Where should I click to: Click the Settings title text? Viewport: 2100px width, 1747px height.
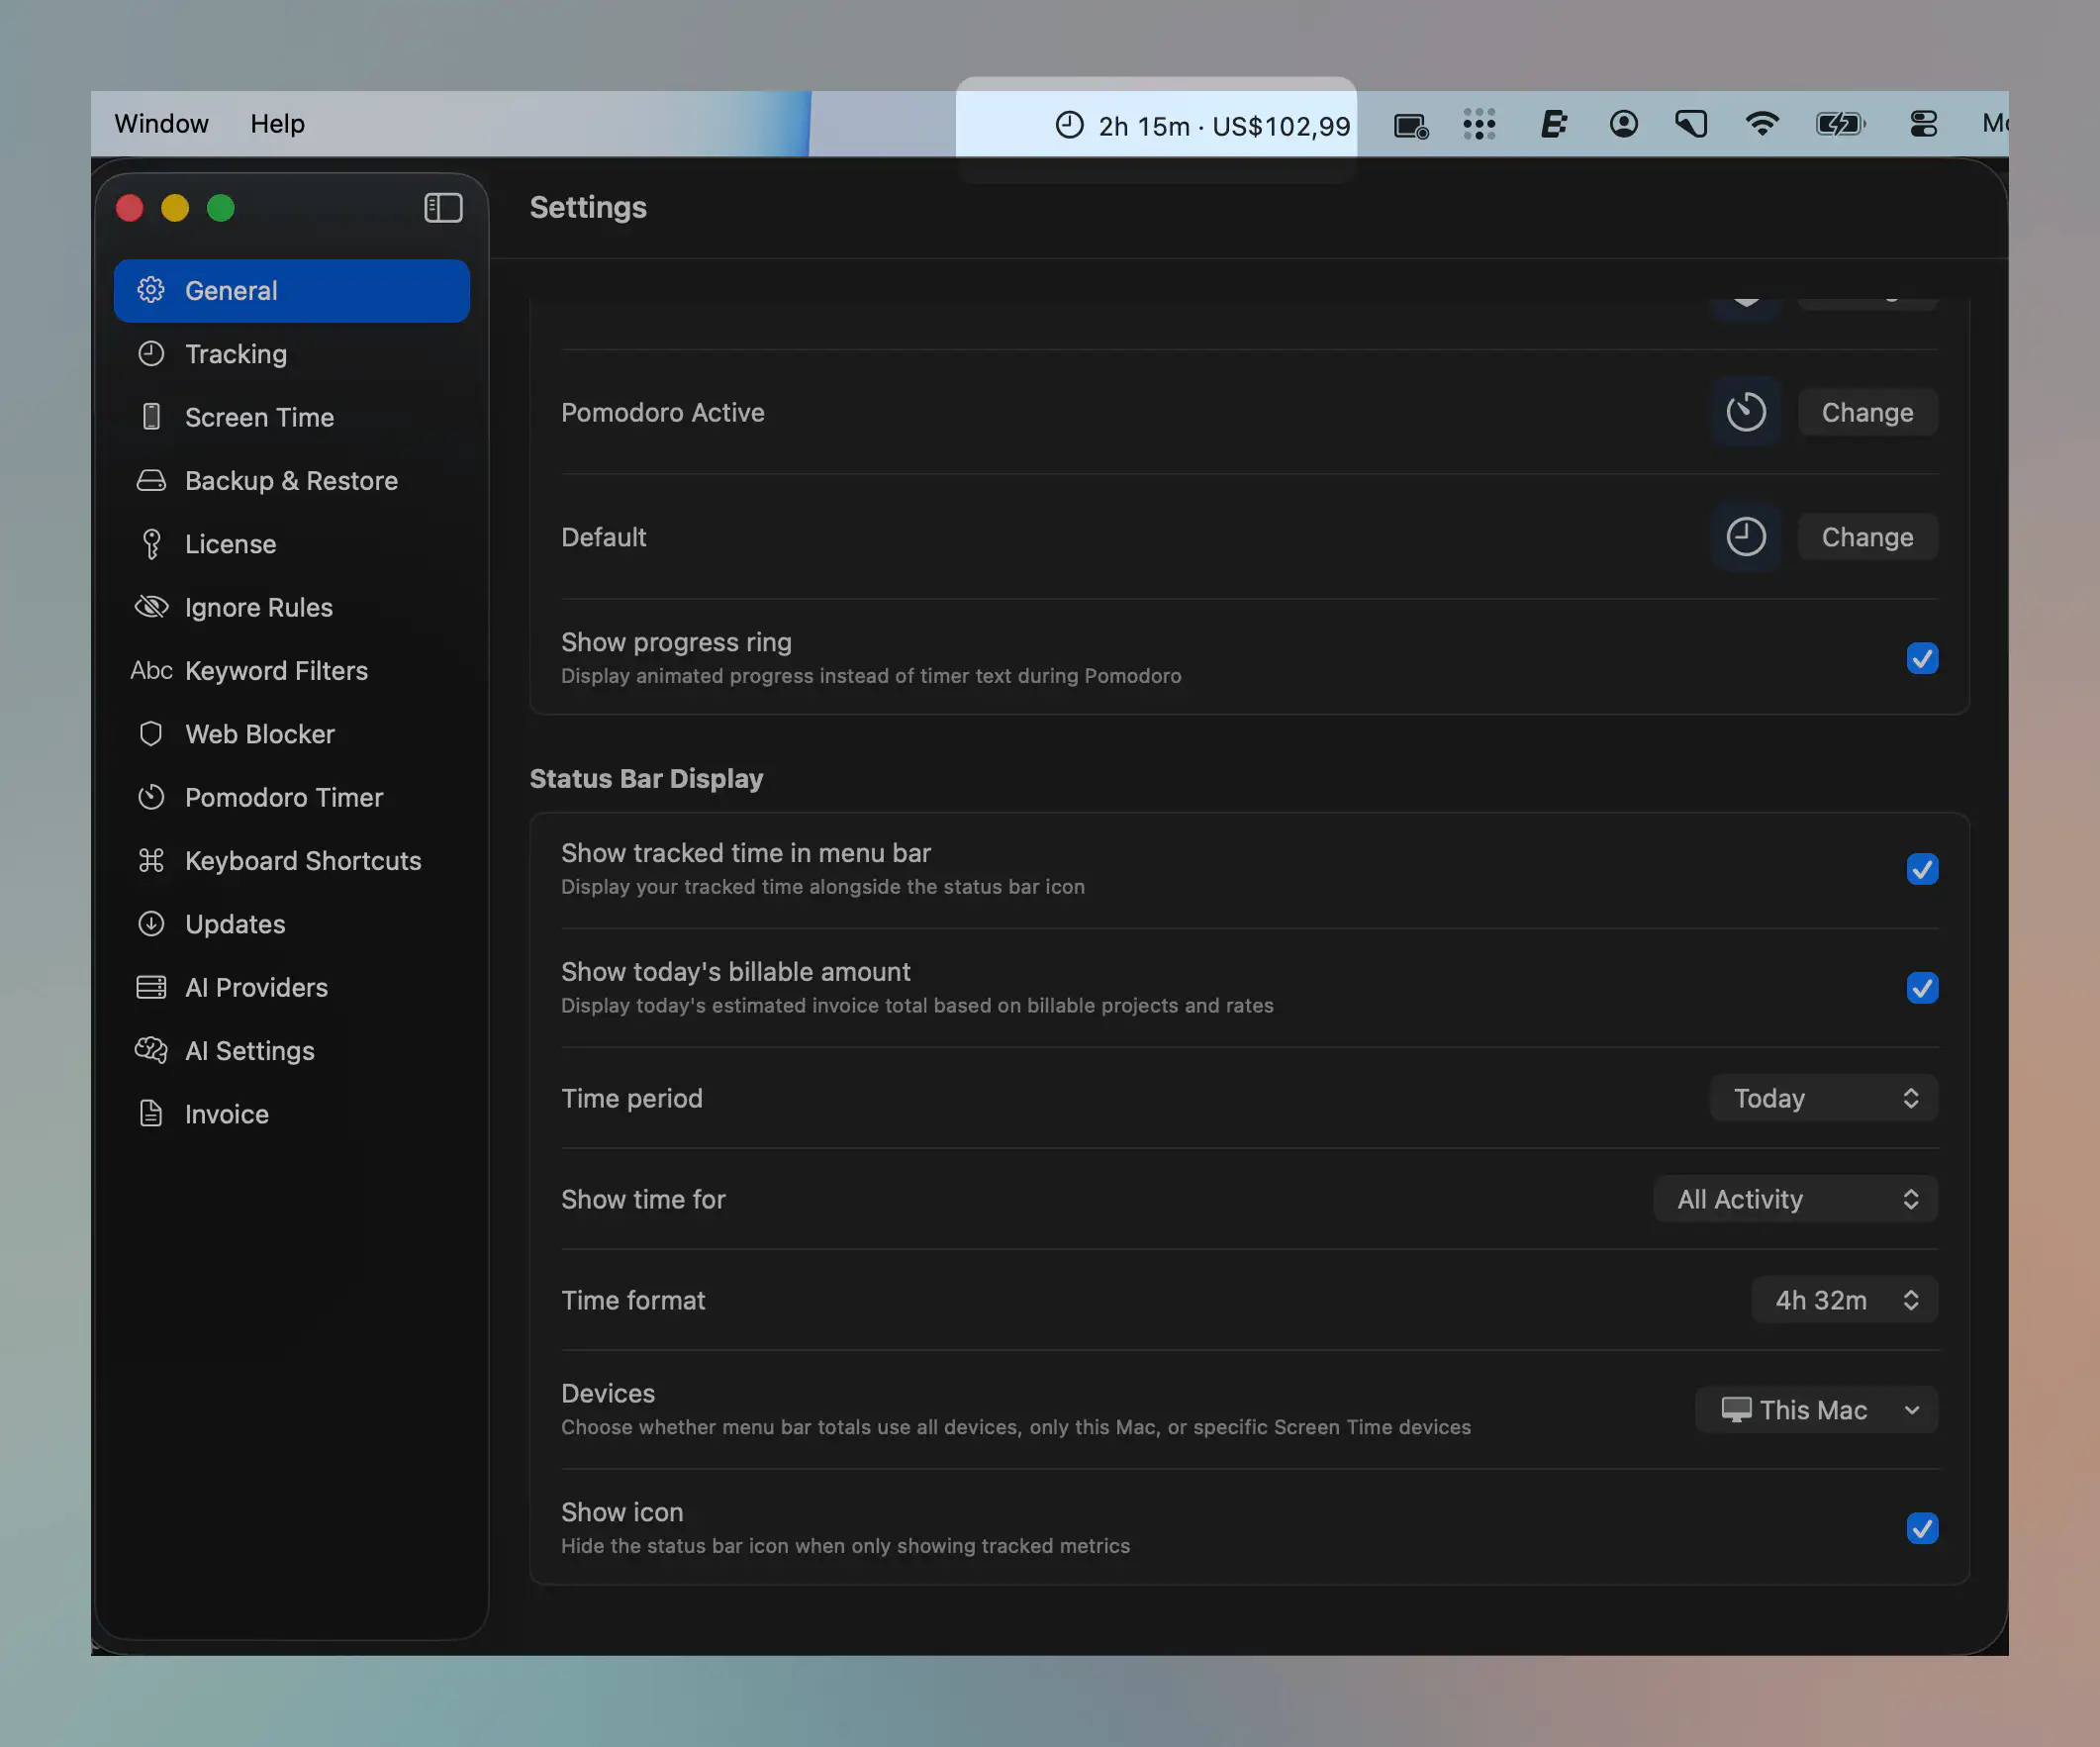click(588, 208)
